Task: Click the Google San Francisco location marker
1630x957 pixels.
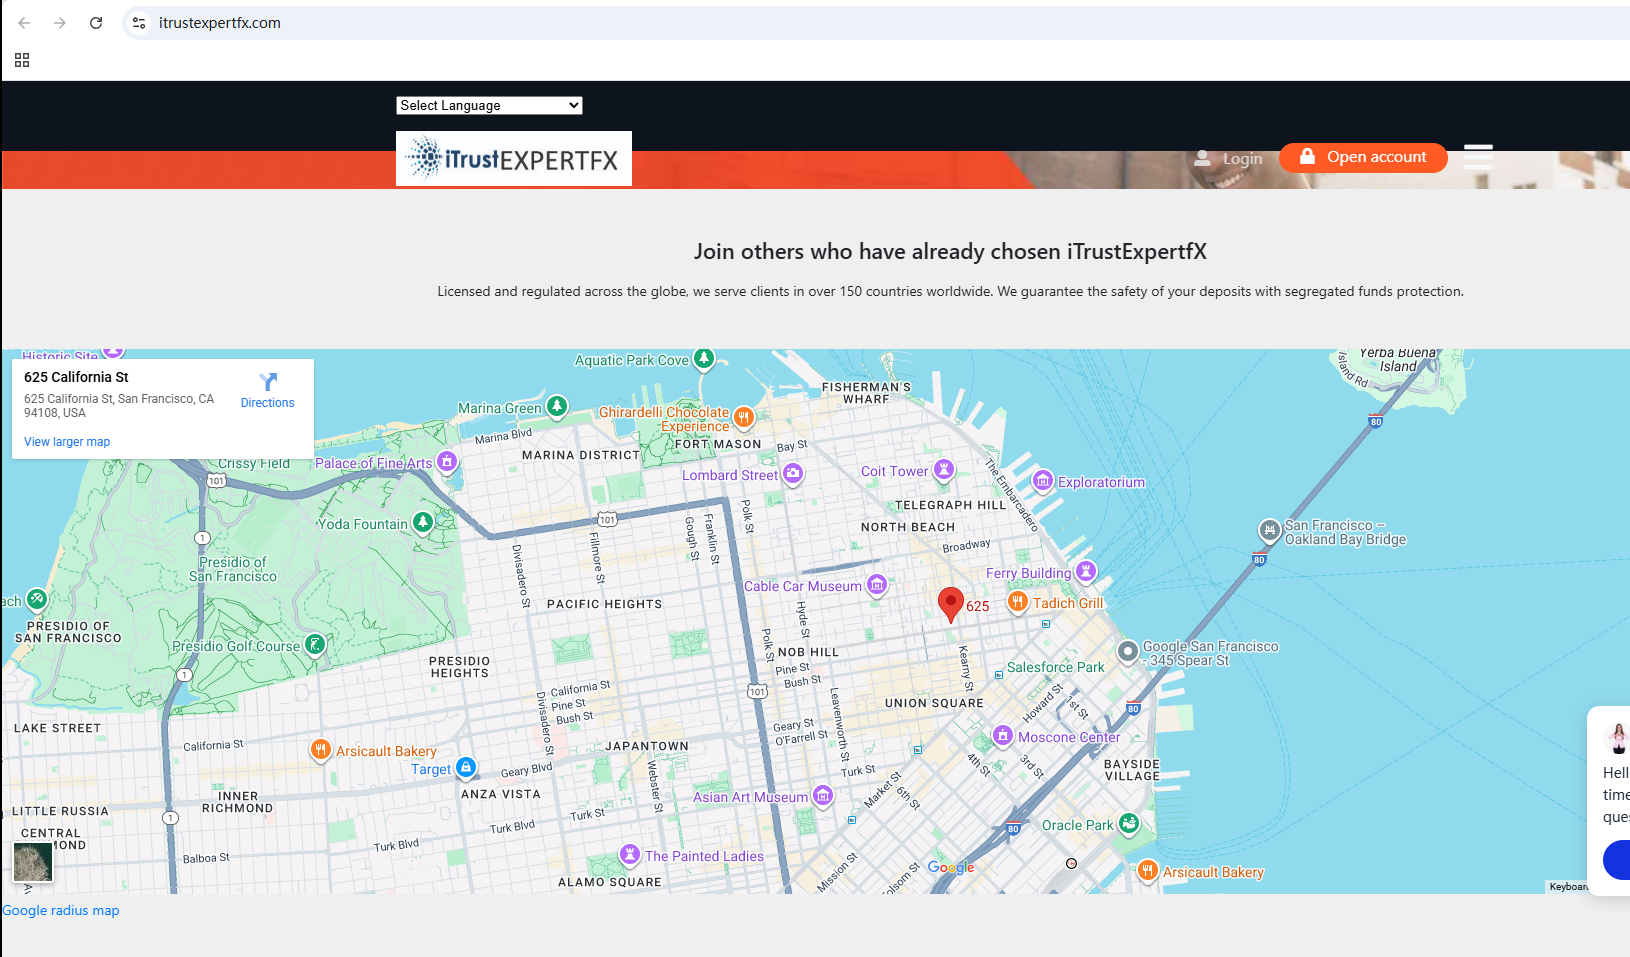Action: (x=1128, y=652)
